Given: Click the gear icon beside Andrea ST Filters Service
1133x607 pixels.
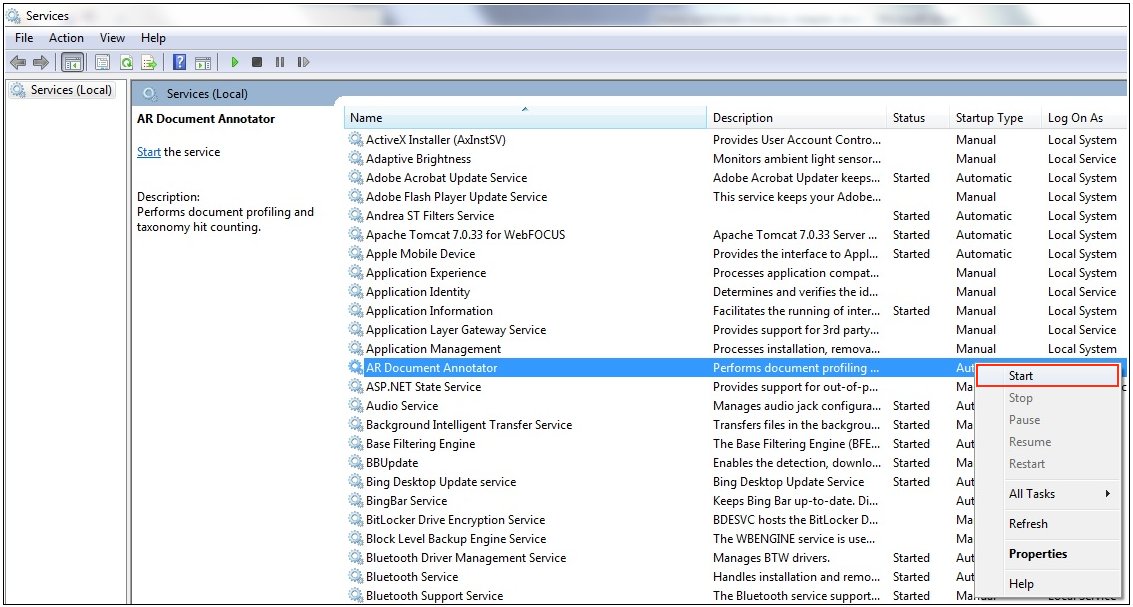Looking at the screenshot, I should tap(356, 215).
